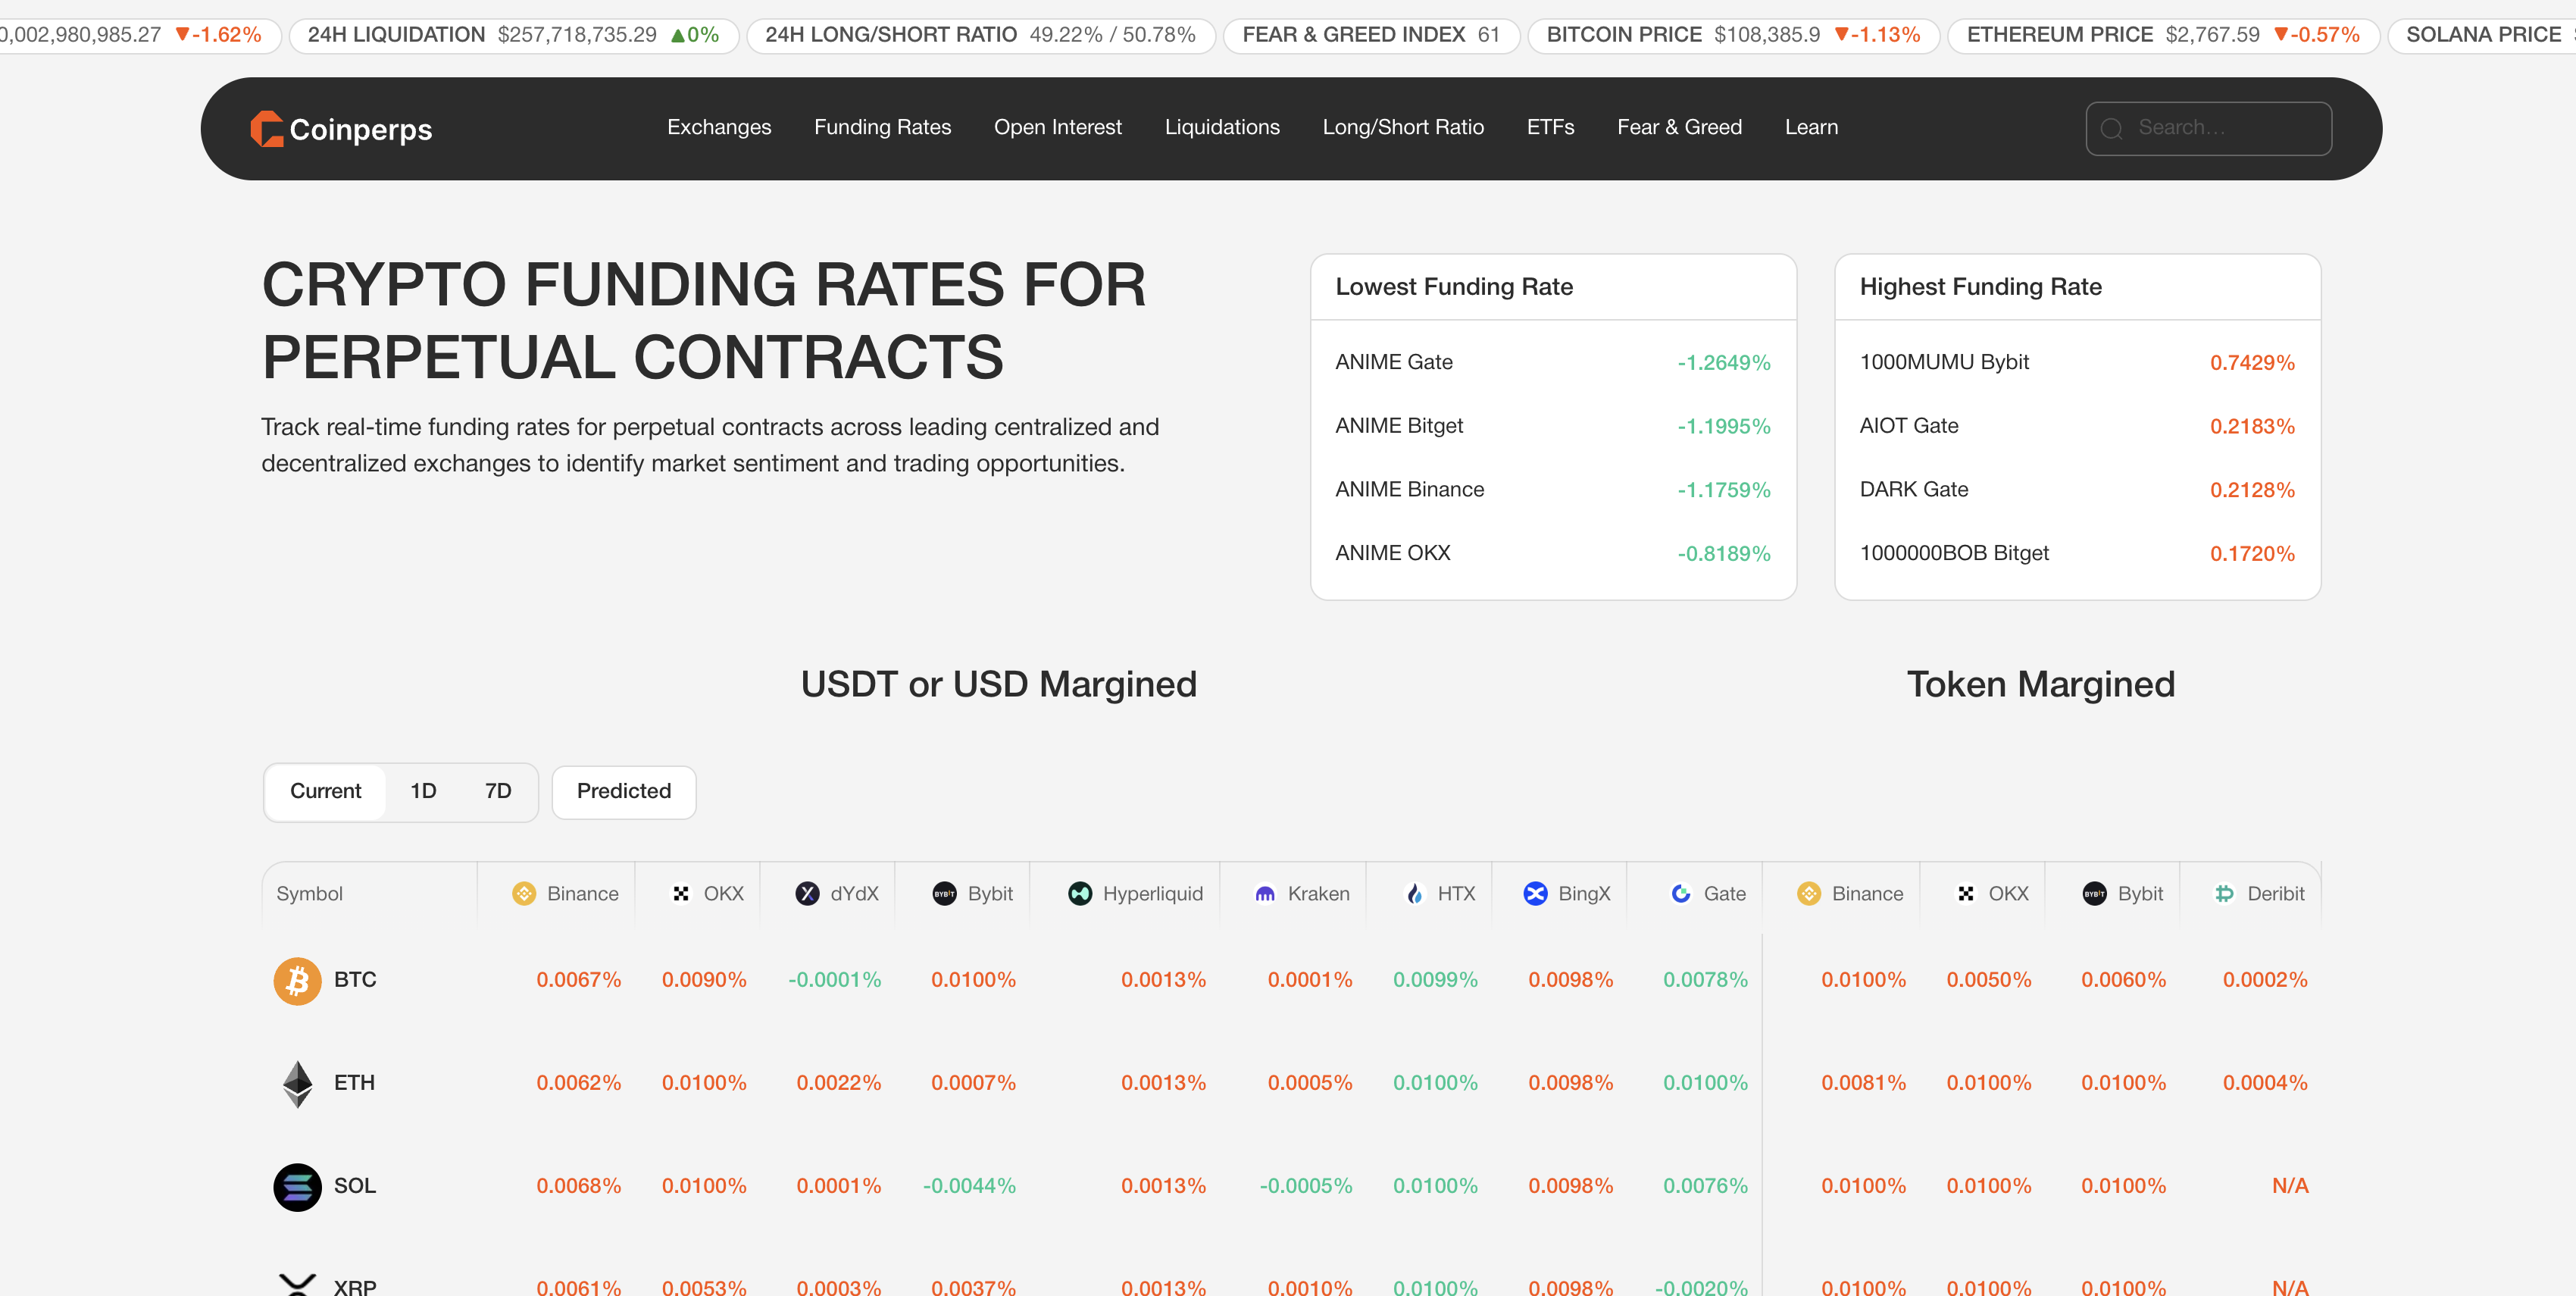
Task: Click AIOT Gate funding entry
Action: 2077,426
